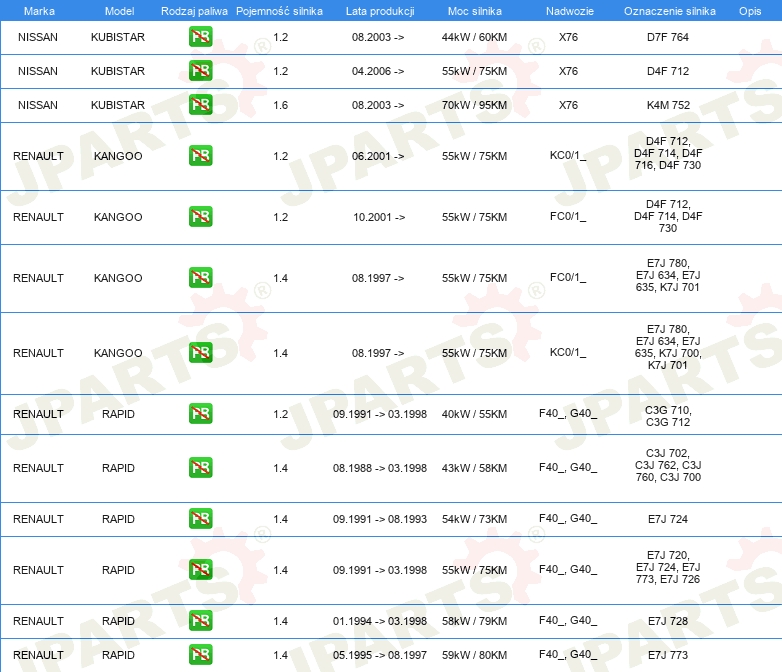Image resolution: width=782 pixels, height=672 pixels.
Task: Click power value 54kW / 73KM
Action: click(474, 519)
